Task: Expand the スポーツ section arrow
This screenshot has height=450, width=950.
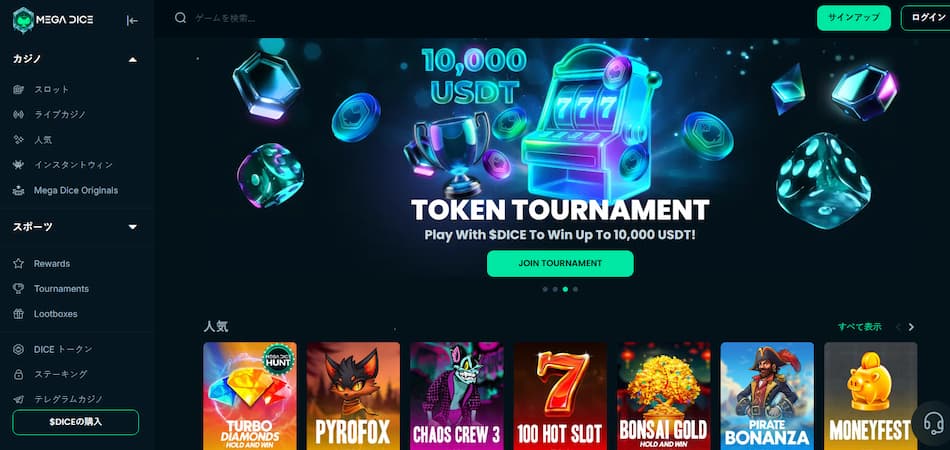Action: (x=133, y=227)
